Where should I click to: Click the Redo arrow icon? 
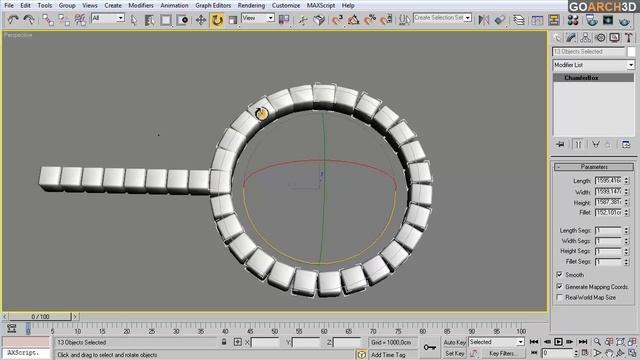29,20
